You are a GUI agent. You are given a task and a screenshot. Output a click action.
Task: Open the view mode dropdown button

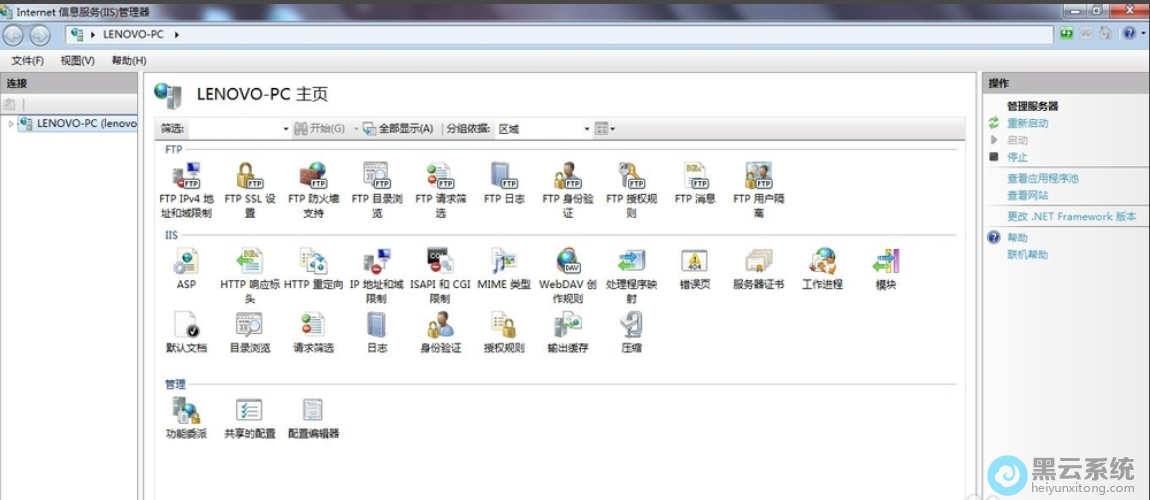605,129
